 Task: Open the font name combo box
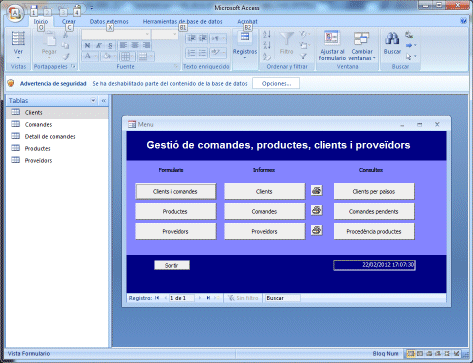[116, 34]
